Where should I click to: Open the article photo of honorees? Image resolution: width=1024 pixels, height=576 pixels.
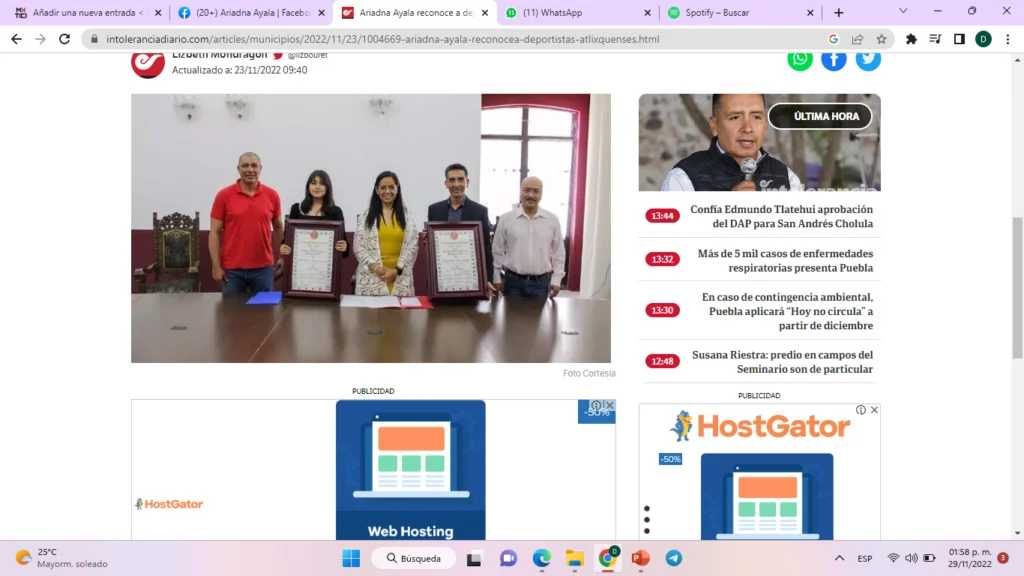click(371, 228)
